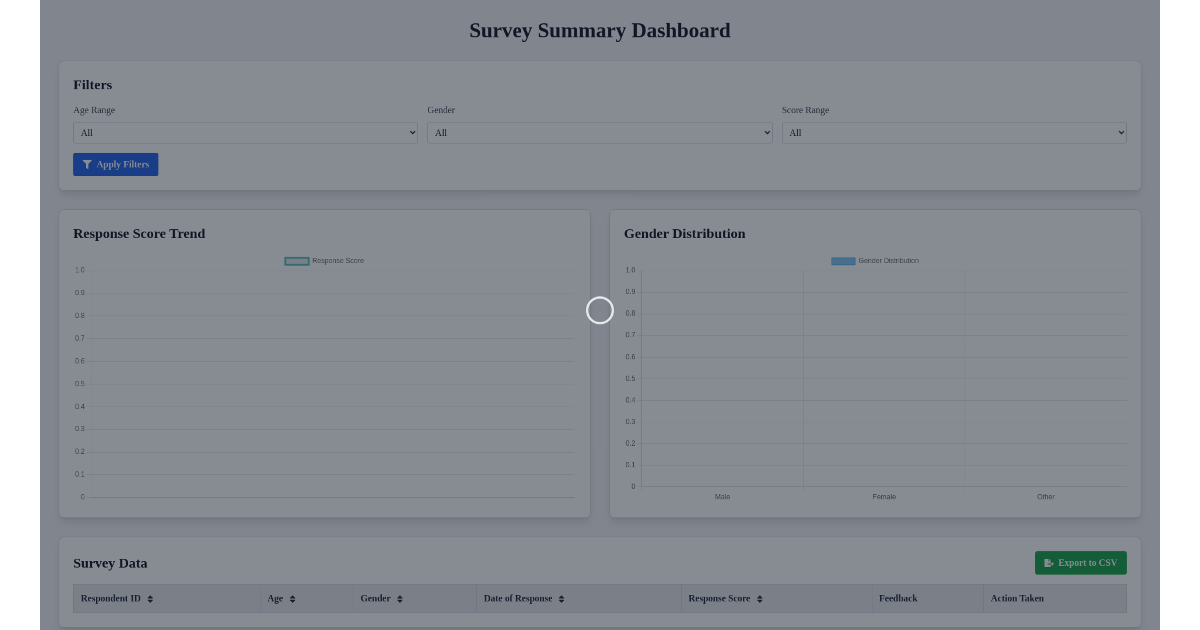
Task: Click the Action Taken column header
Action: coord(1017,598)
